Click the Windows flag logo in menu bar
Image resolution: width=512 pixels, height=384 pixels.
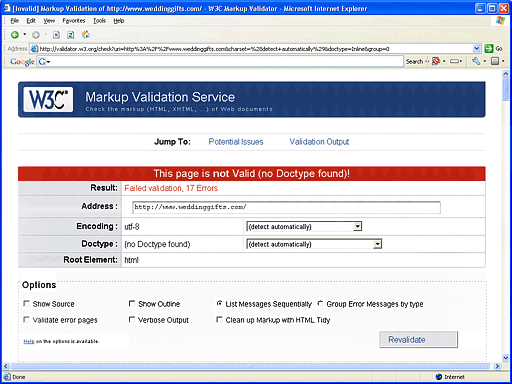500,21
